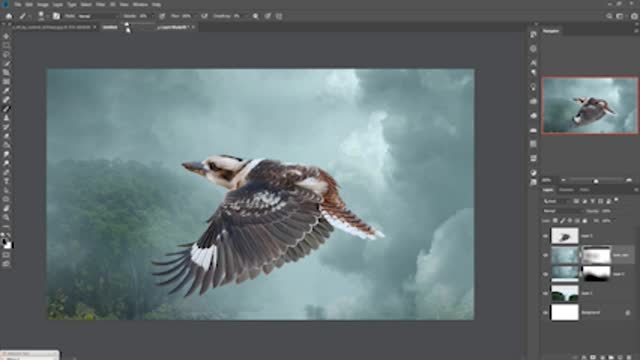
Task: Open Layers panel flyout menu
Action: click(636, 190)
